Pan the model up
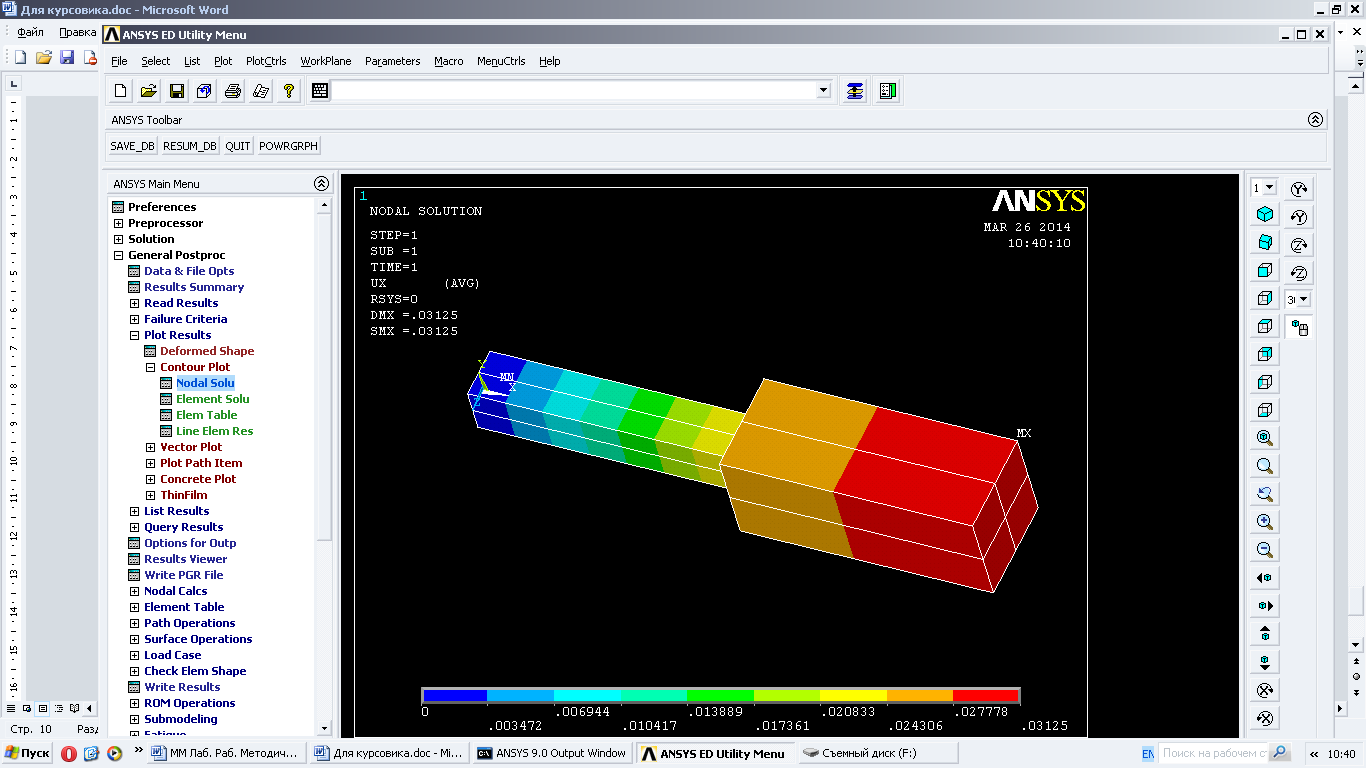 (x=1265, y=634)
